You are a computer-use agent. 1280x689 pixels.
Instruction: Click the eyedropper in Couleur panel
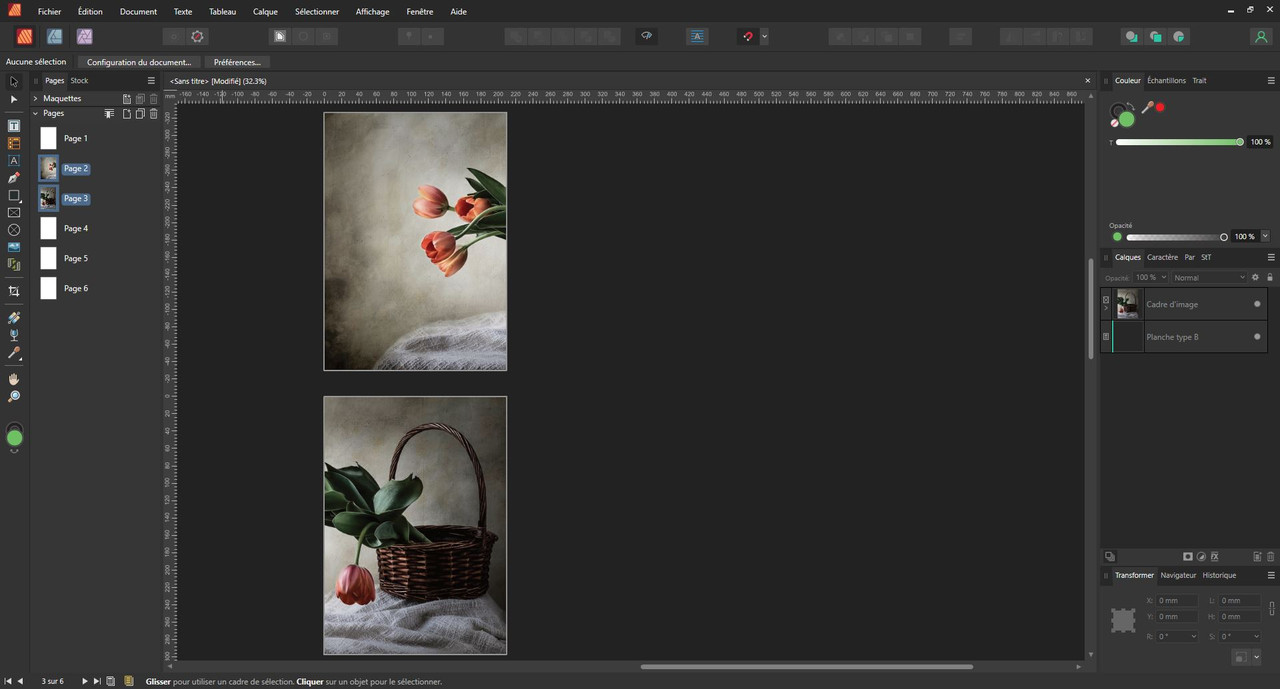click(x=1147, y=107)
